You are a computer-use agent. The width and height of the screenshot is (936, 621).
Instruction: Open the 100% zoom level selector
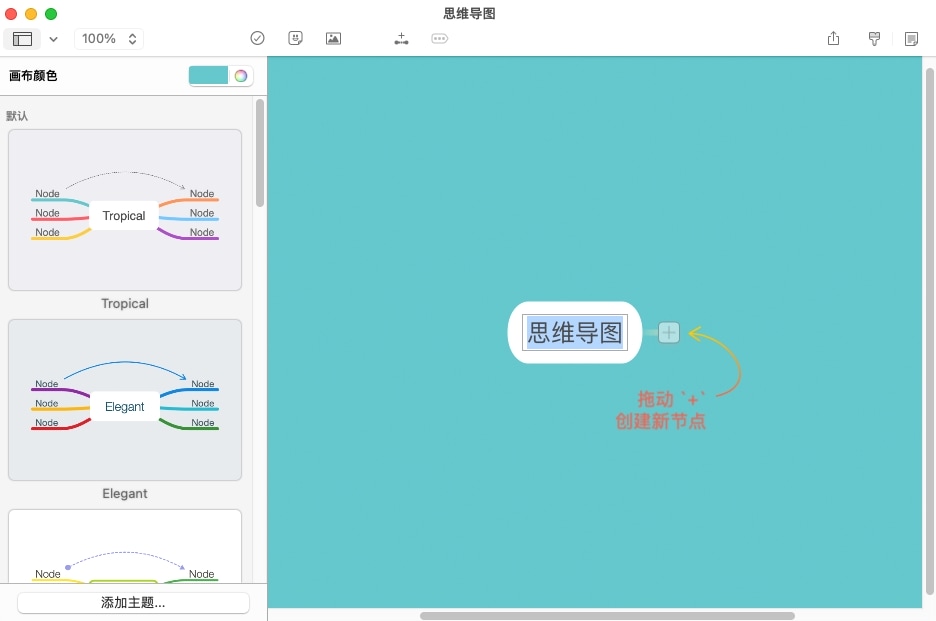coord(109,39)
